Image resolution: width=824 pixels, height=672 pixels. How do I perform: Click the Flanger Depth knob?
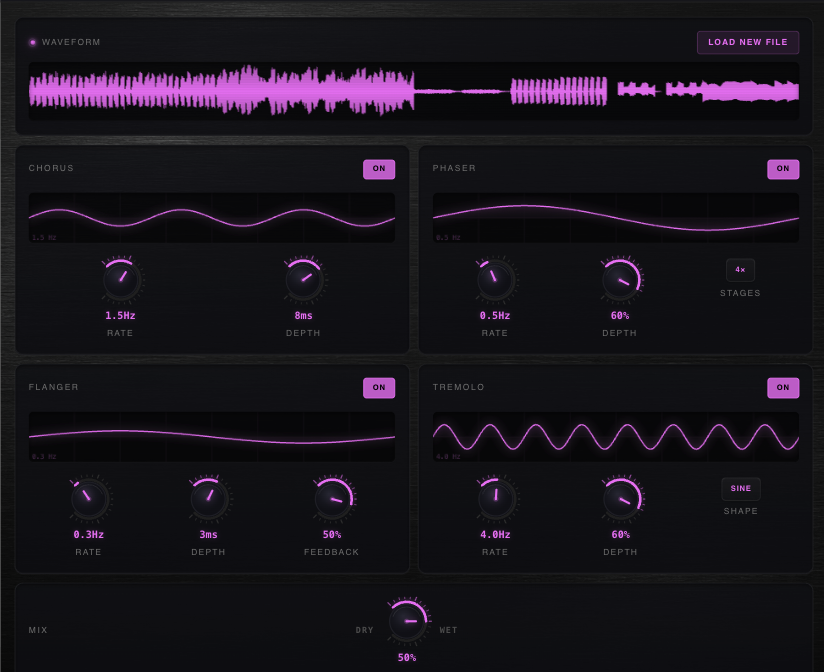[x=209, y=498]
